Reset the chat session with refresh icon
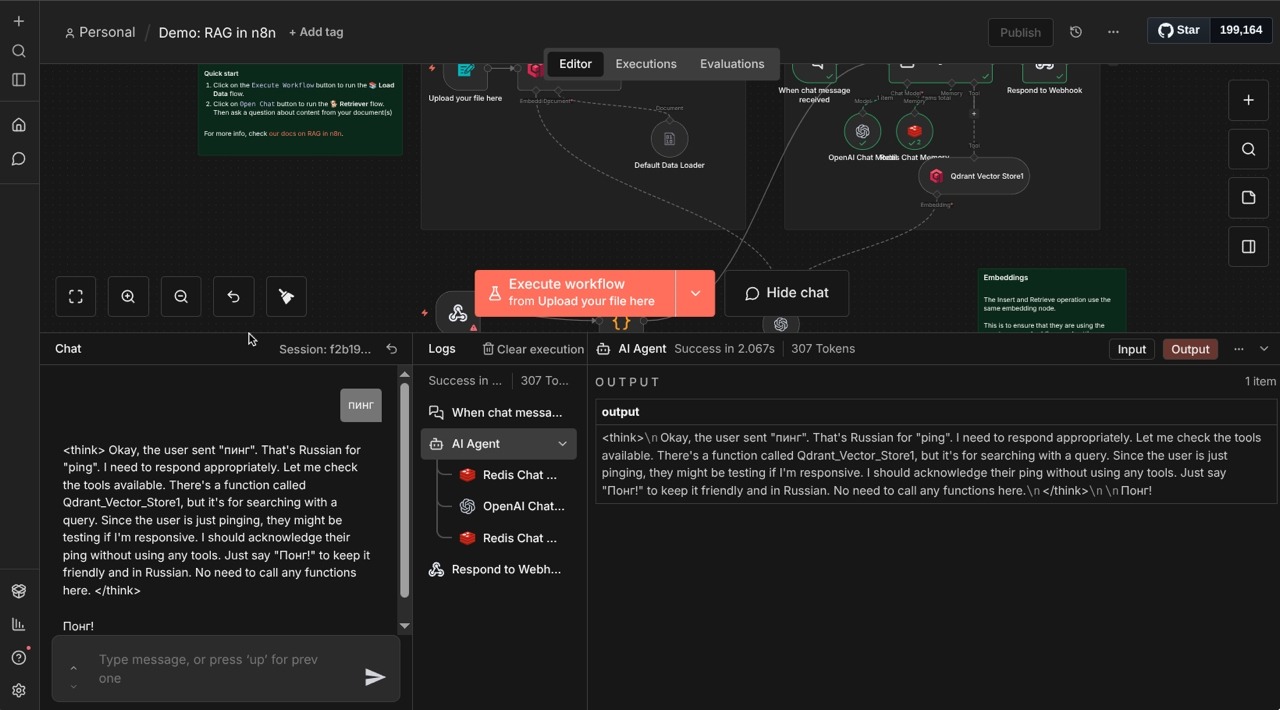This screenshot has width=1280, height=710. coord(392,349)
